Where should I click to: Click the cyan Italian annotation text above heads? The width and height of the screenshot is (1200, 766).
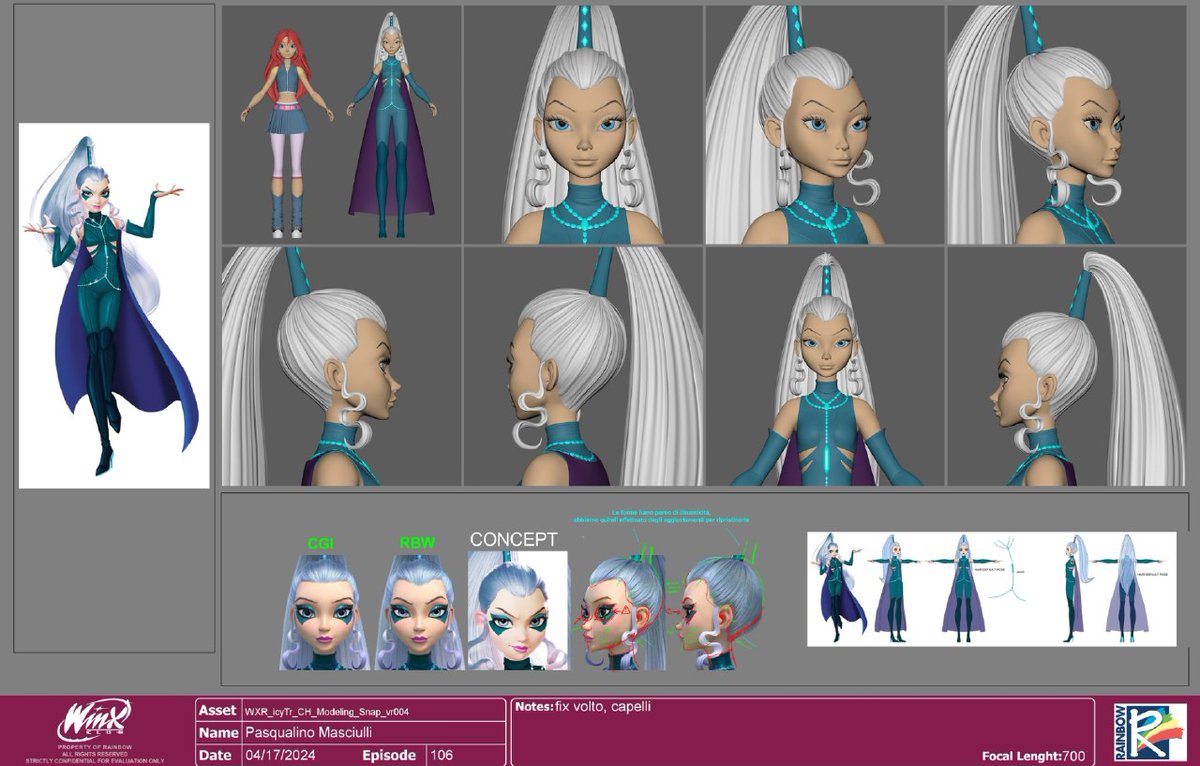click(x=663, y=516)
